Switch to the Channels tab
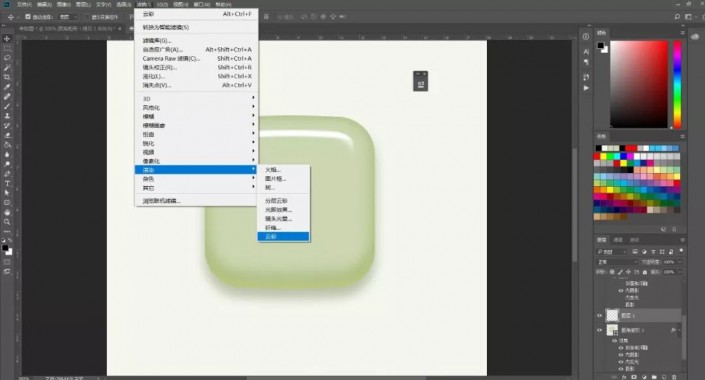 619,240
